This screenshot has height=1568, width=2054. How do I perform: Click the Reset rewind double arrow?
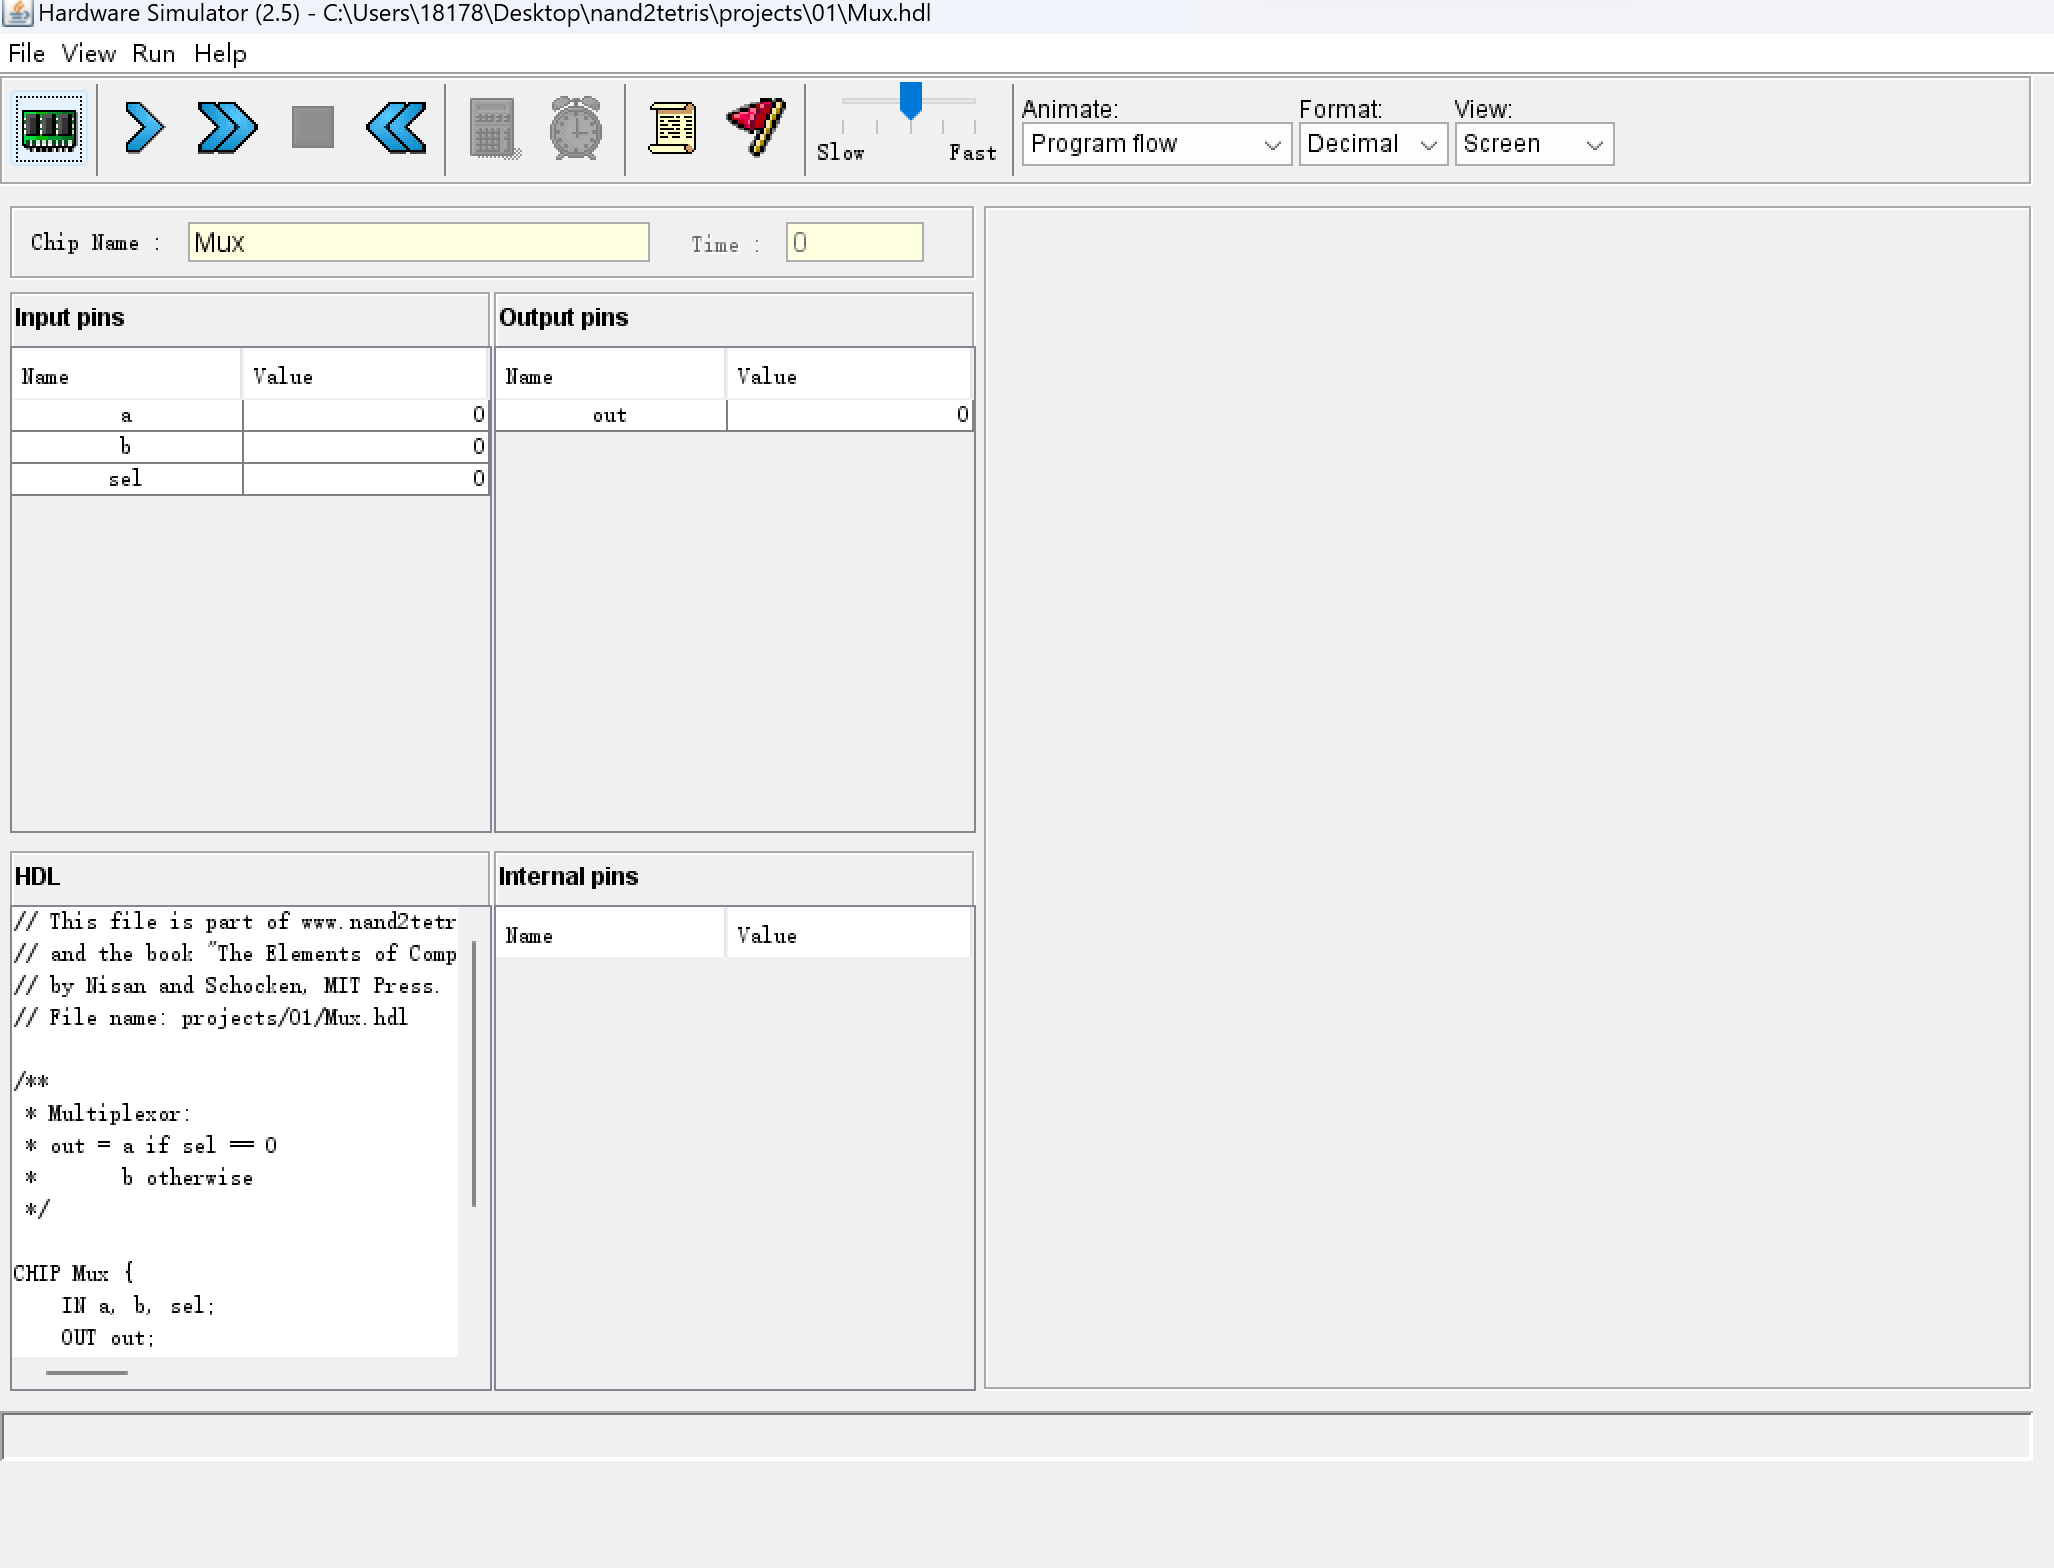point(396,128)
